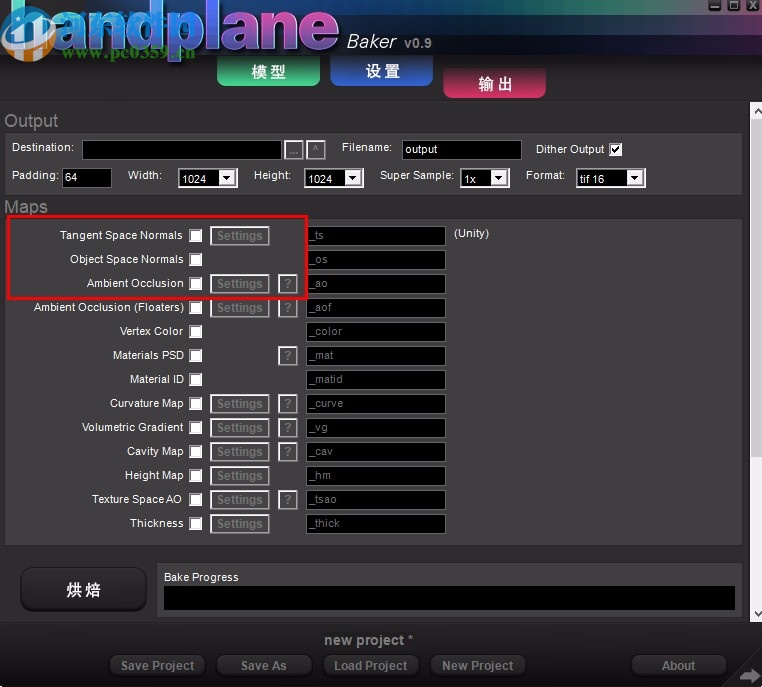Open help '?' for Ambient Occlusion
762x687 pixels.
[288, 284]
